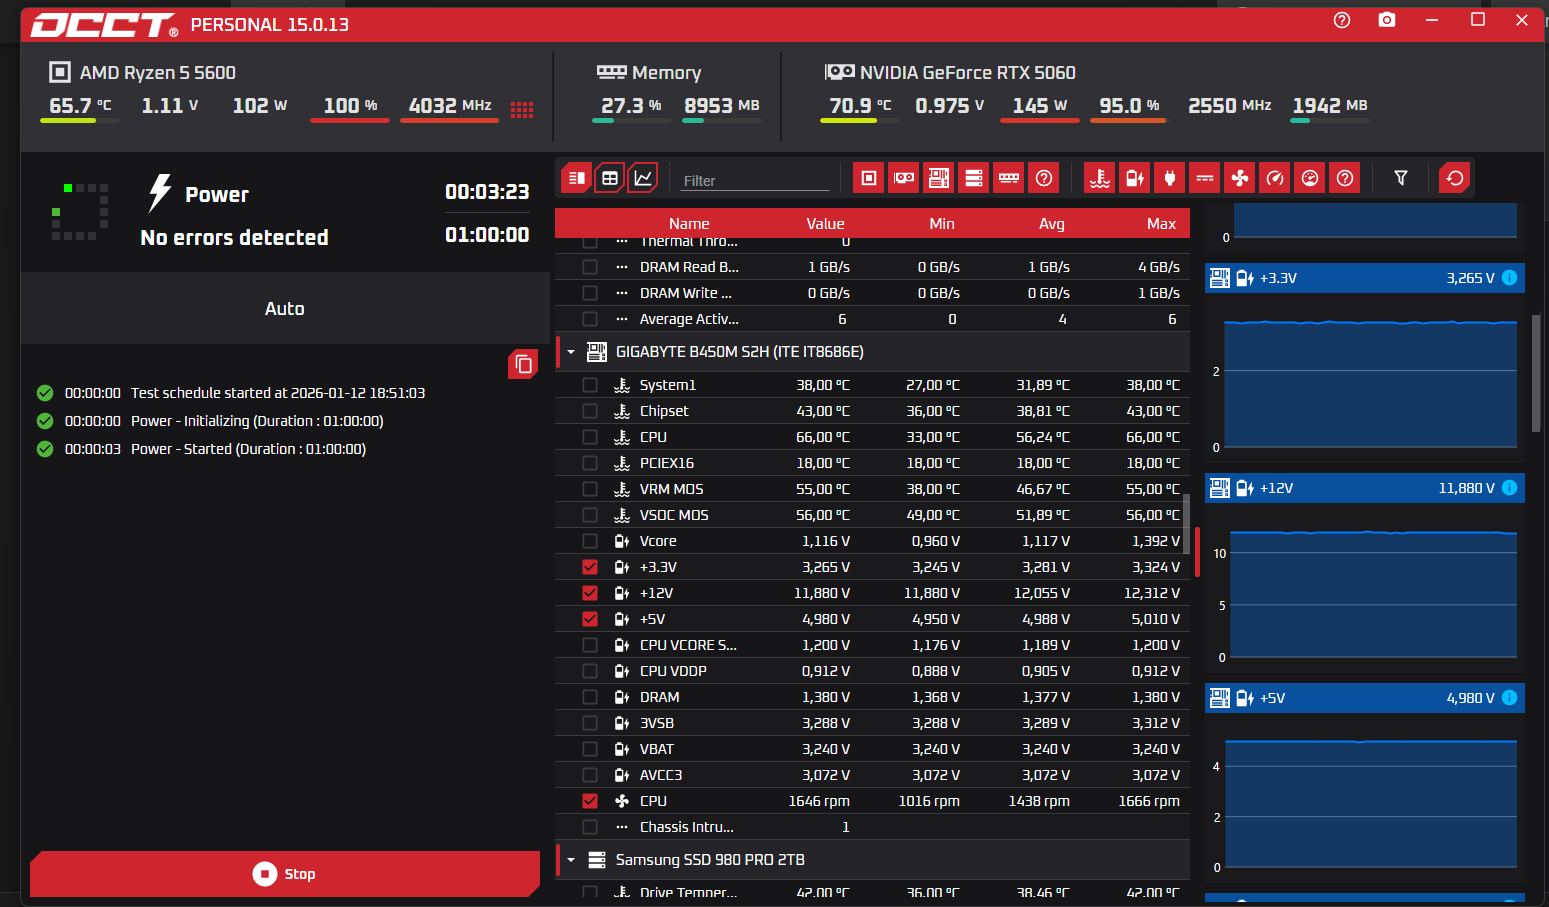Toggle the voltage sensor type filter
The width and height of the screenshot is (1549, 907).
[x=1135, y=178]
